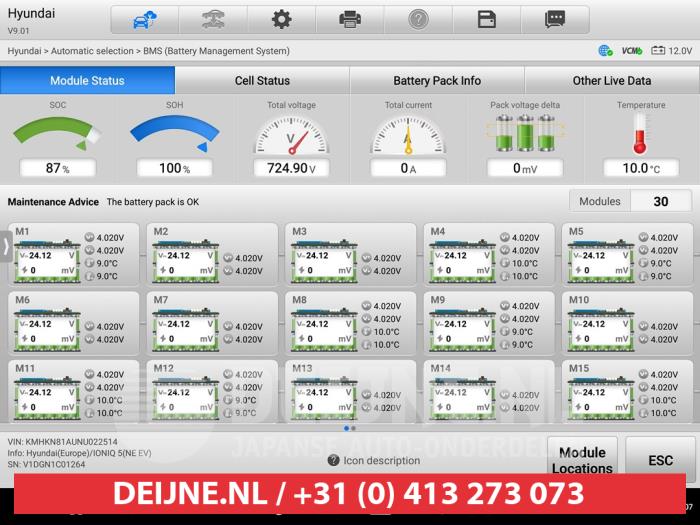Click the SN V1DGN1C01264 text

click(x=46, y=464)
